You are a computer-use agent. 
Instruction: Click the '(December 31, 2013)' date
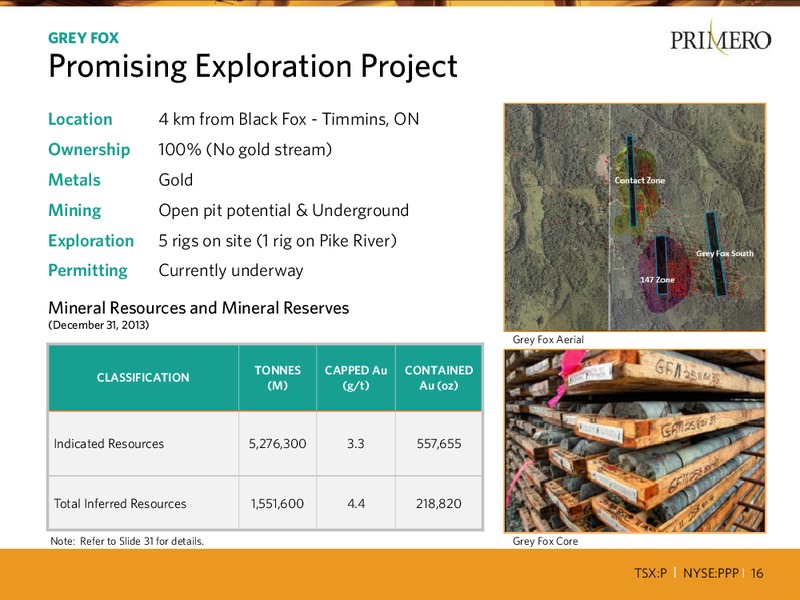click(x=98, y=325)
